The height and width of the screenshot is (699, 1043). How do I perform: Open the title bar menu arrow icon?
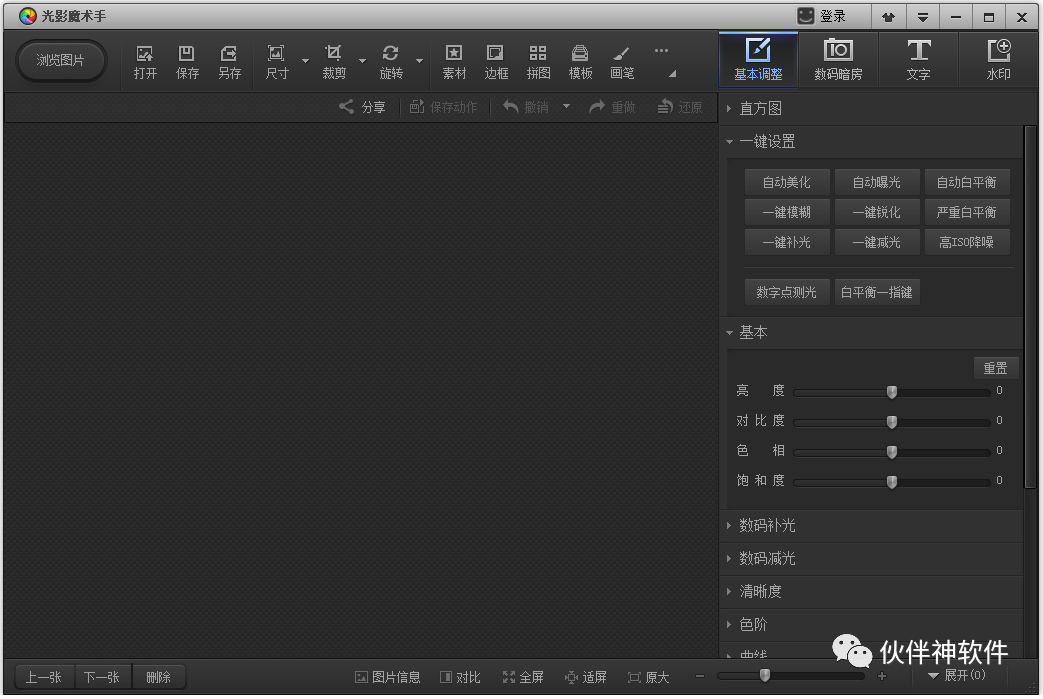click(x=922, y=17)
